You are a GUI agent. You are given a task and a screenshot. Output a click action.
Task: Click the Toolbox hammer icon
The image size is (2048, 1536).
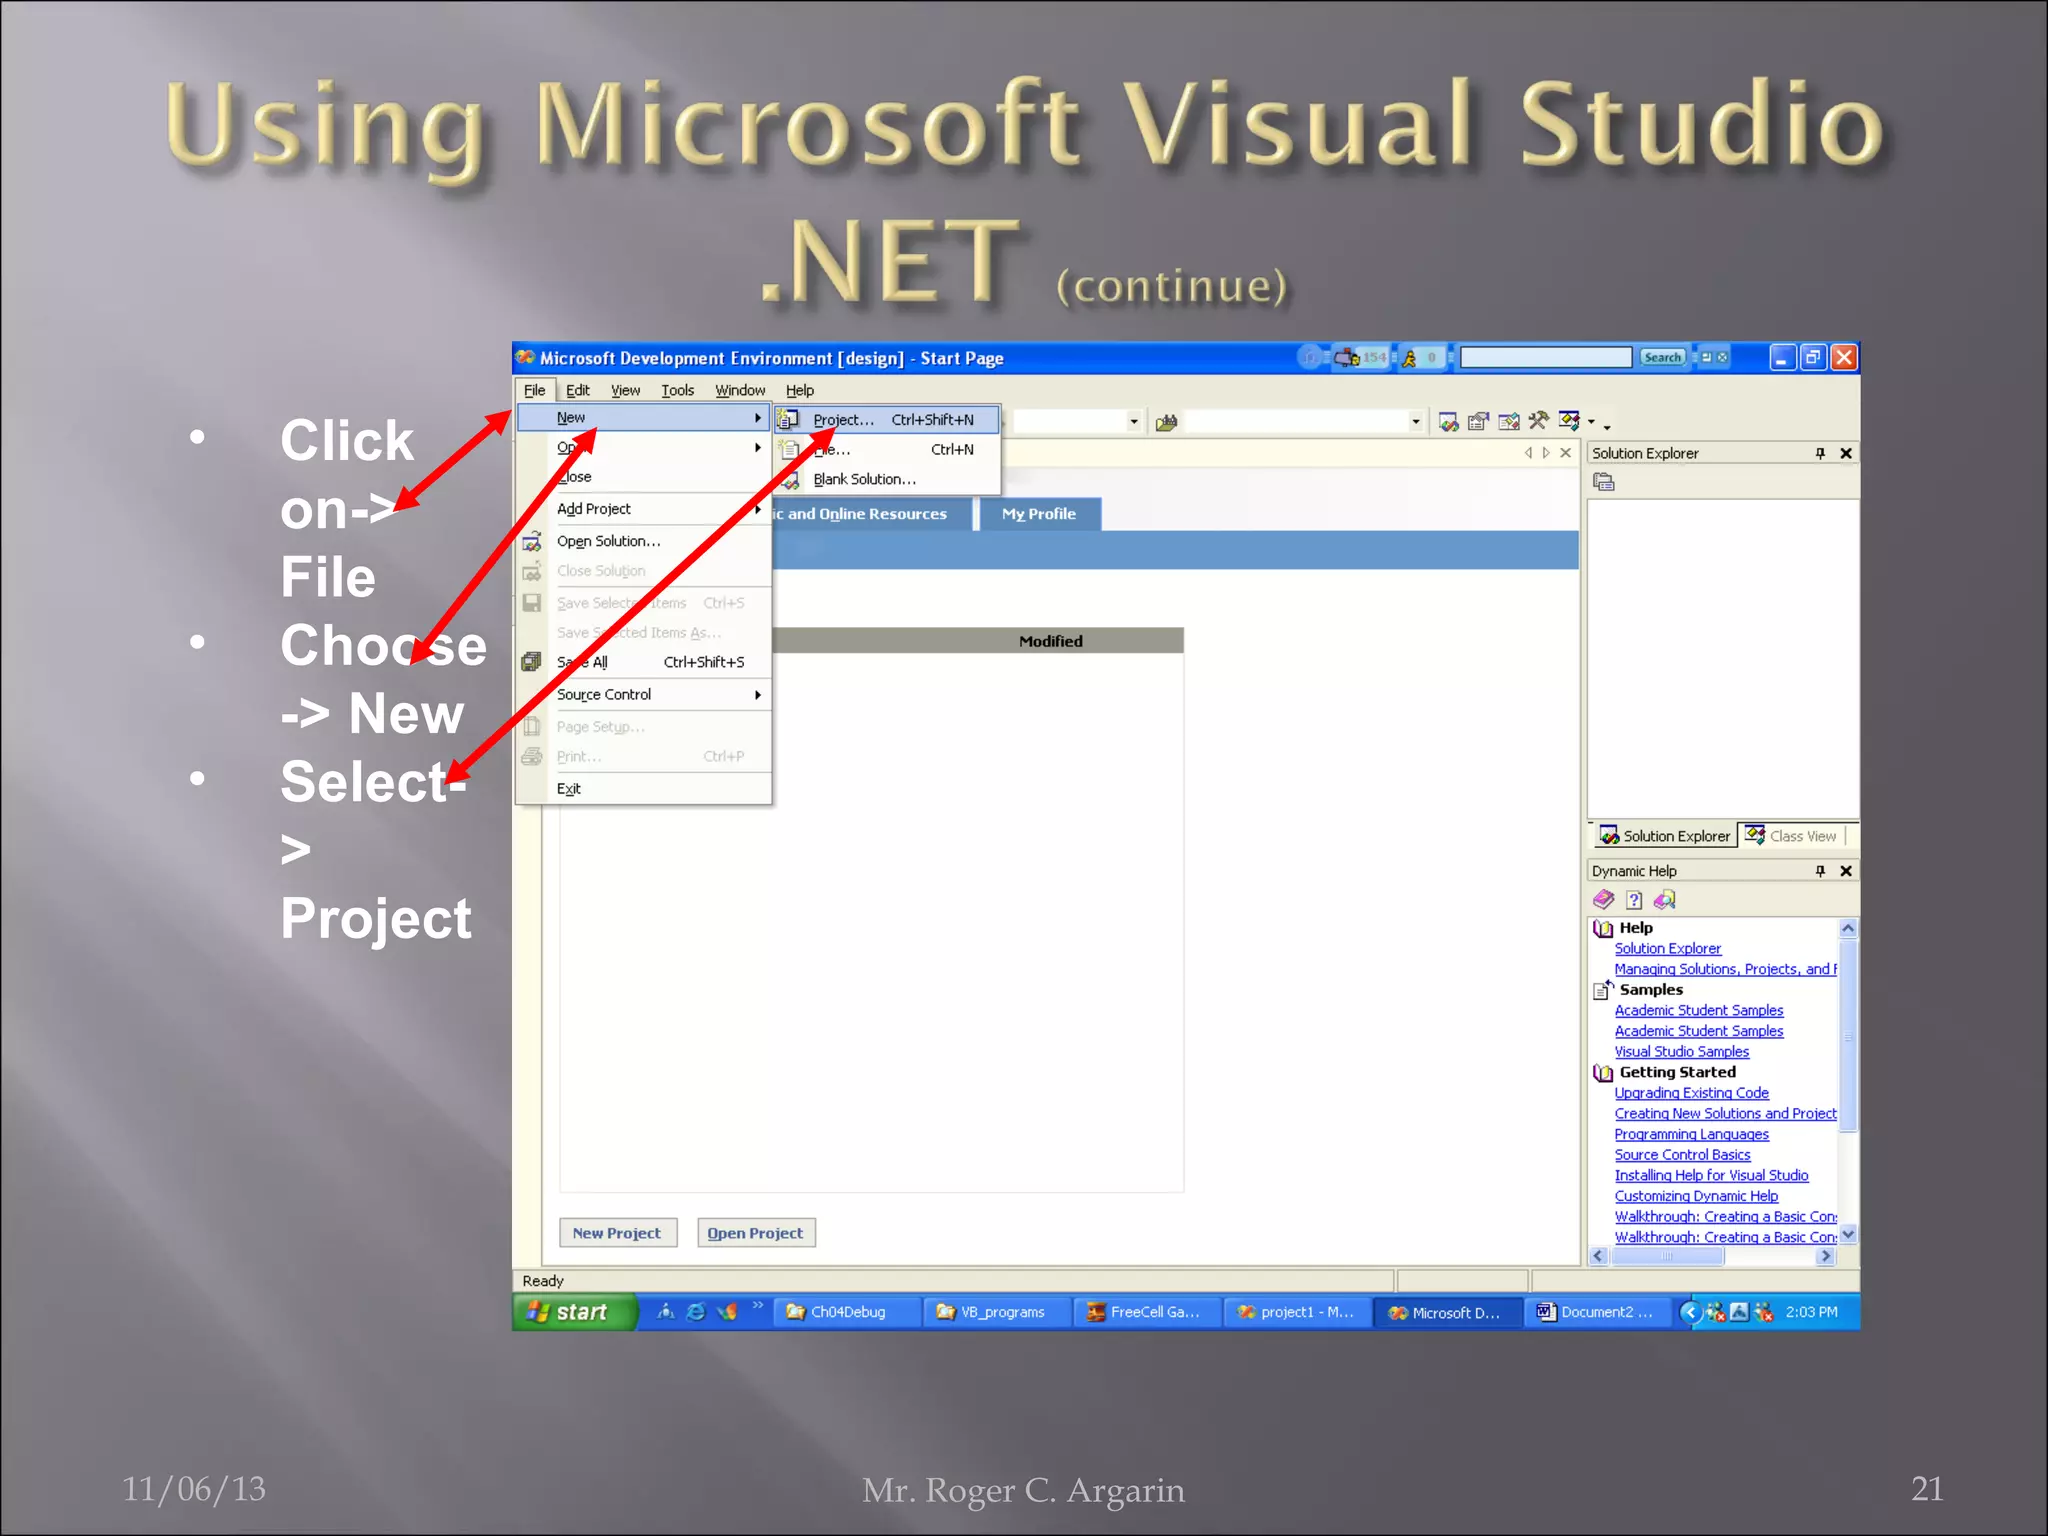(x=1538, y=421)
